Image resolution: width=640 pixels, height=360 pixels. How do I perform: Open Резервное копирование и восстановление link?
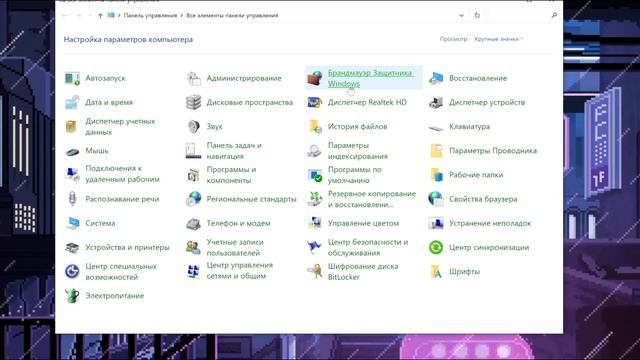(372, 199)
